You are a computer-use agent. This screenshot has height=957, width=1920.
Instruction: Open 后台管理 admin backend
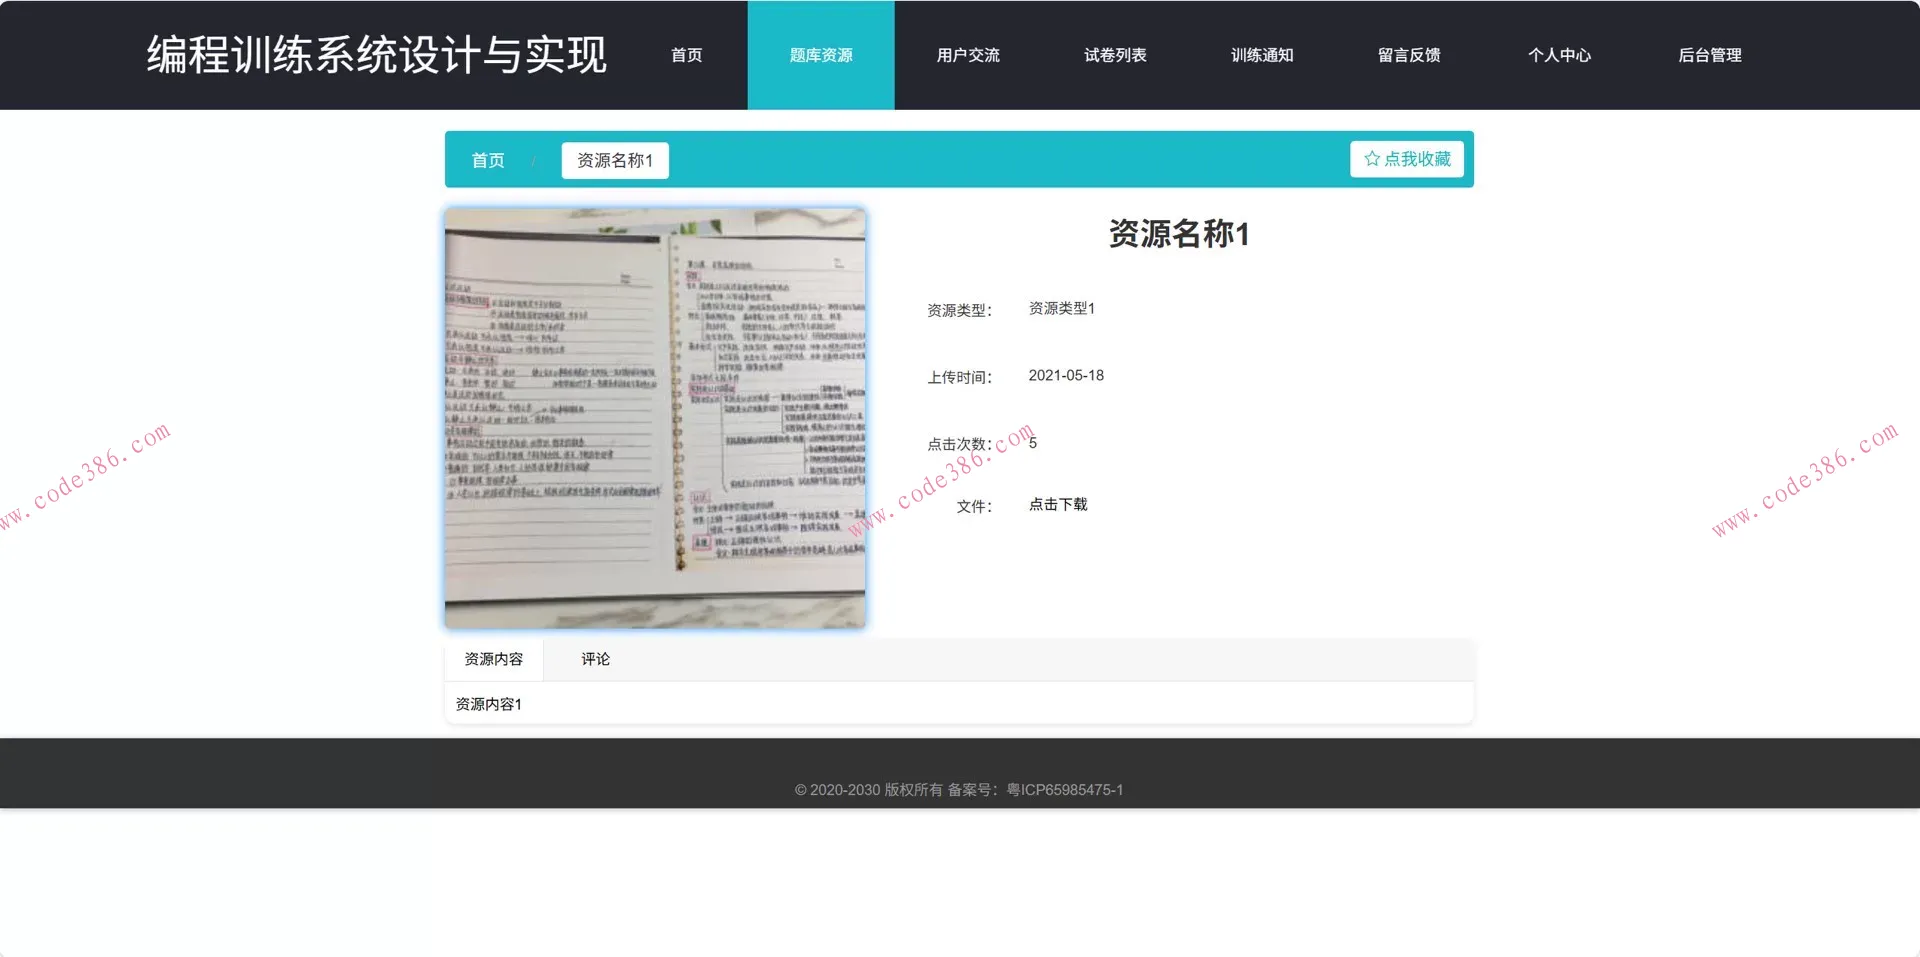point(1710,55)
